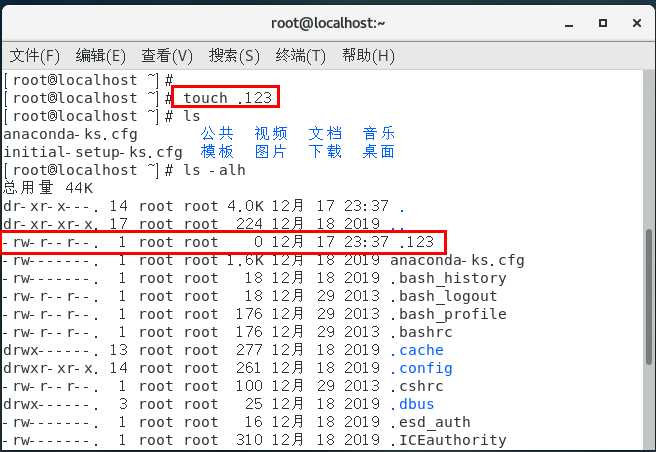Click .bashrc filename
Image resolution: width=656 pixels, height=452 pixels.
421,332
